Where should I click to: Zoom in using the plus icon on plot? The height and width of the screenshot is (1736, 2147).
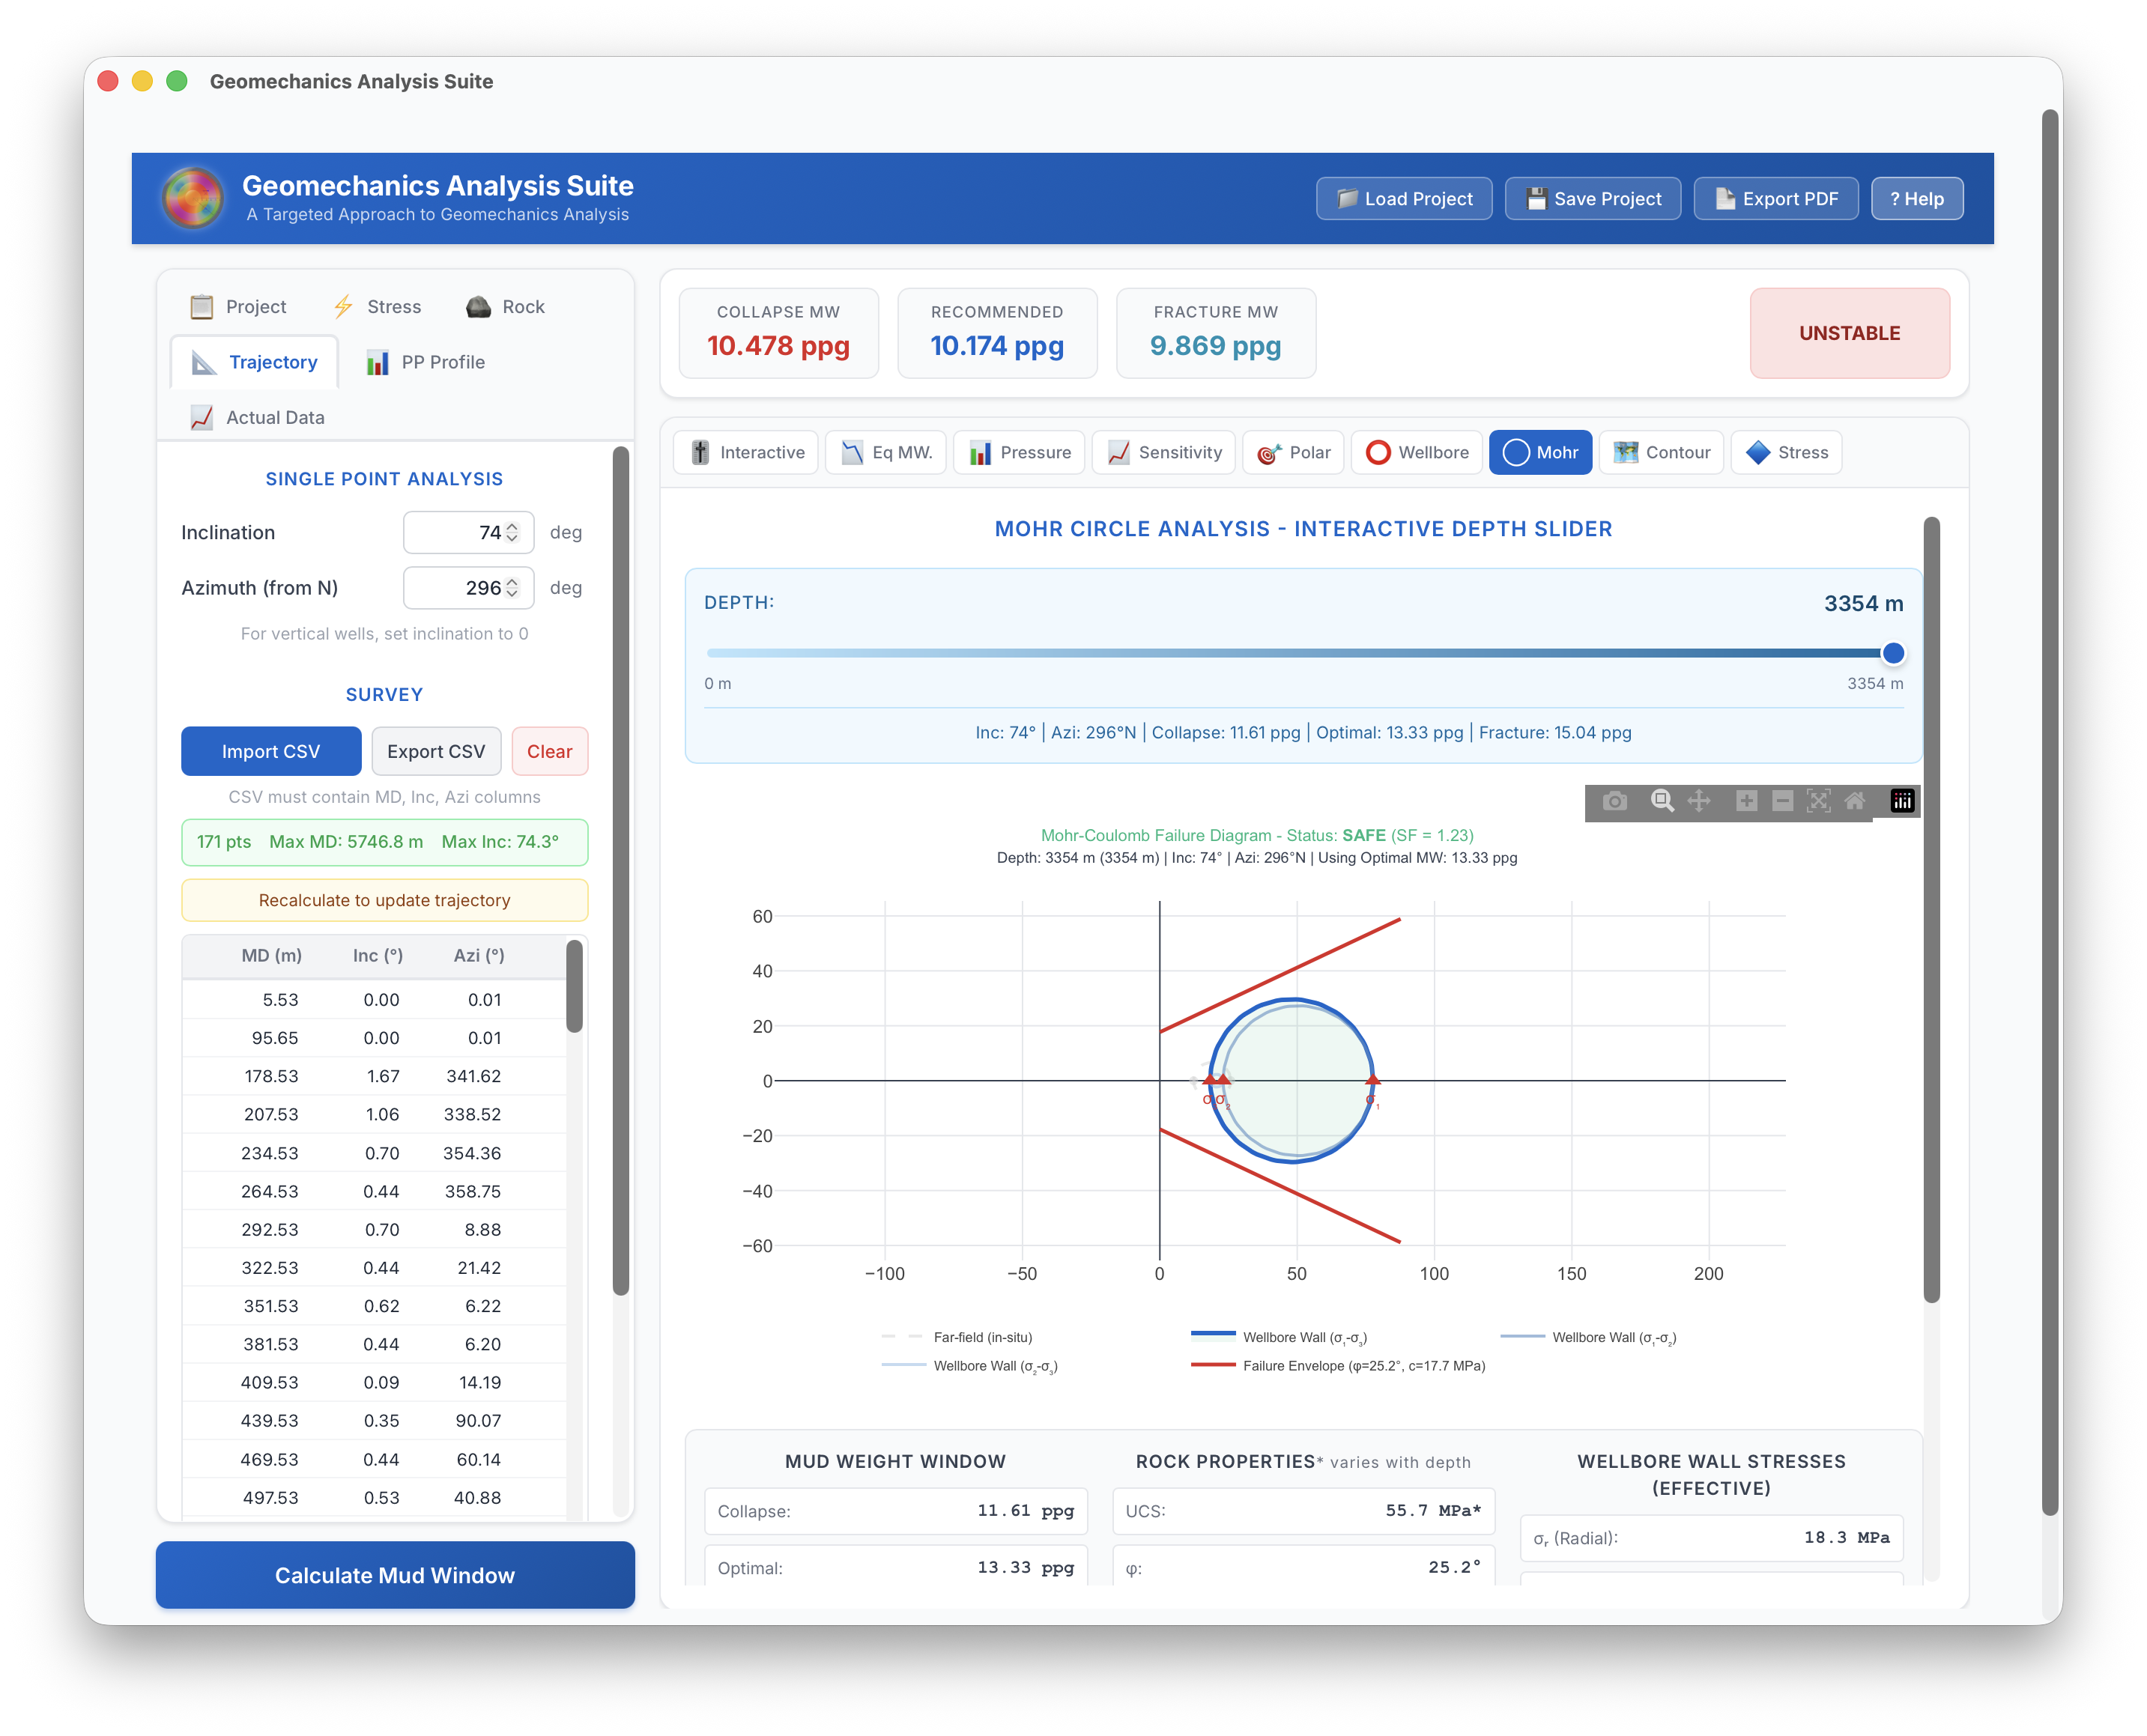(x=1746, y=801)
